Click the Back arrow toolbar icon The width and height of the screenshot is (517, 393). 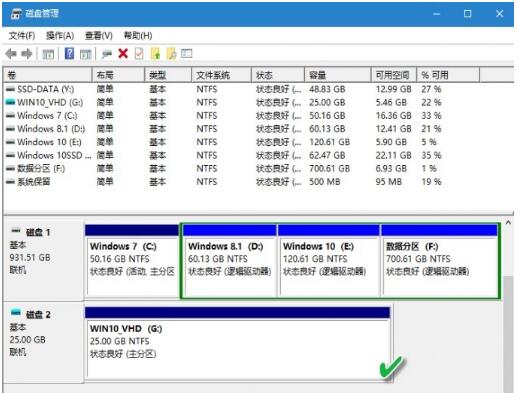tap(11, 54)
